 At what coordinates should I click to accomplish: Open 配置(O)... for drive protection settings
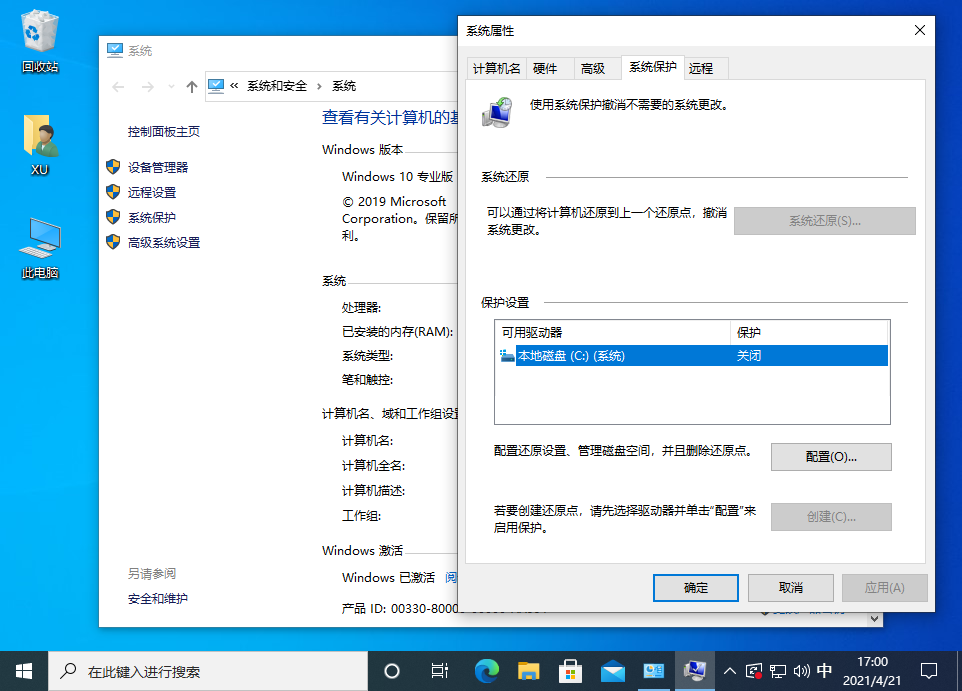(830, 456)
